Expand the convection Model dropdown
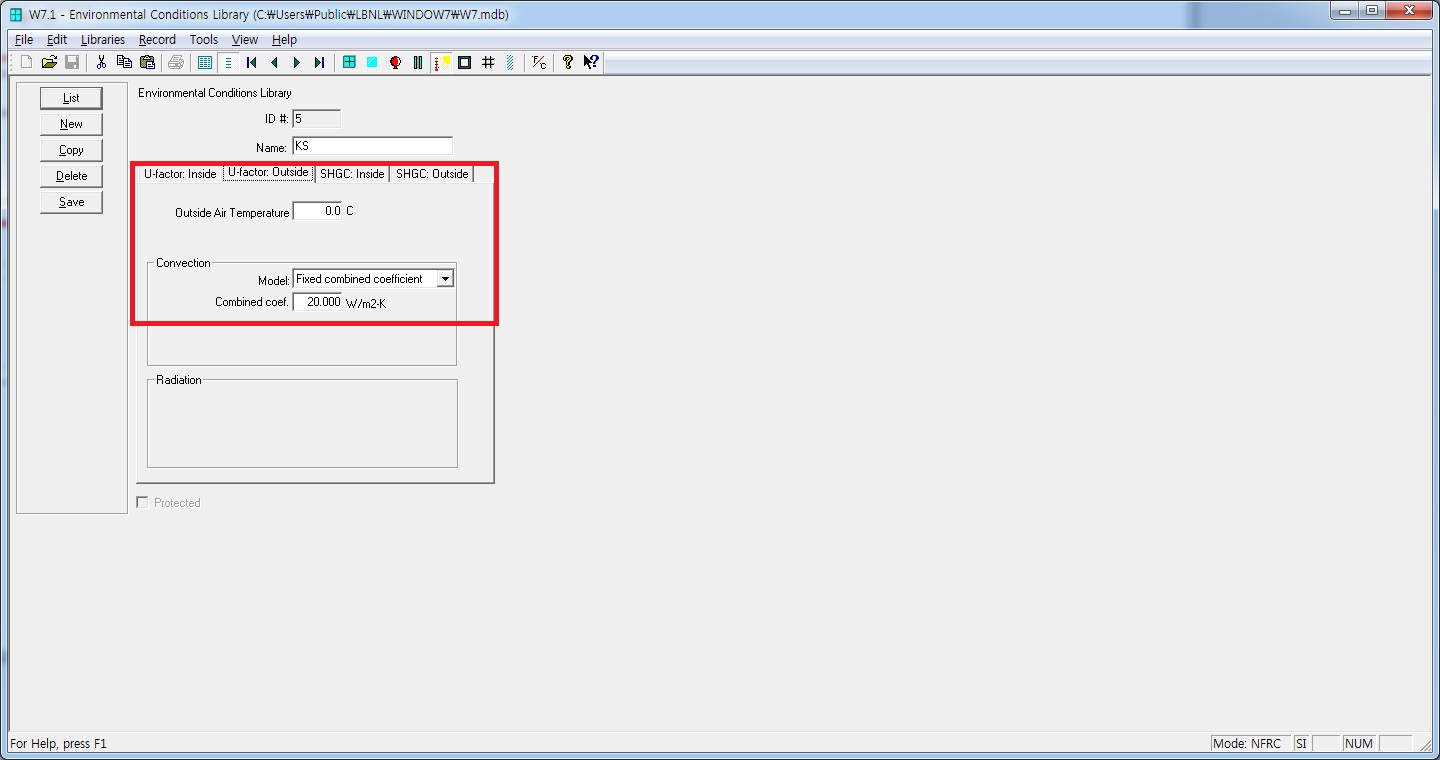 [445, 279]
